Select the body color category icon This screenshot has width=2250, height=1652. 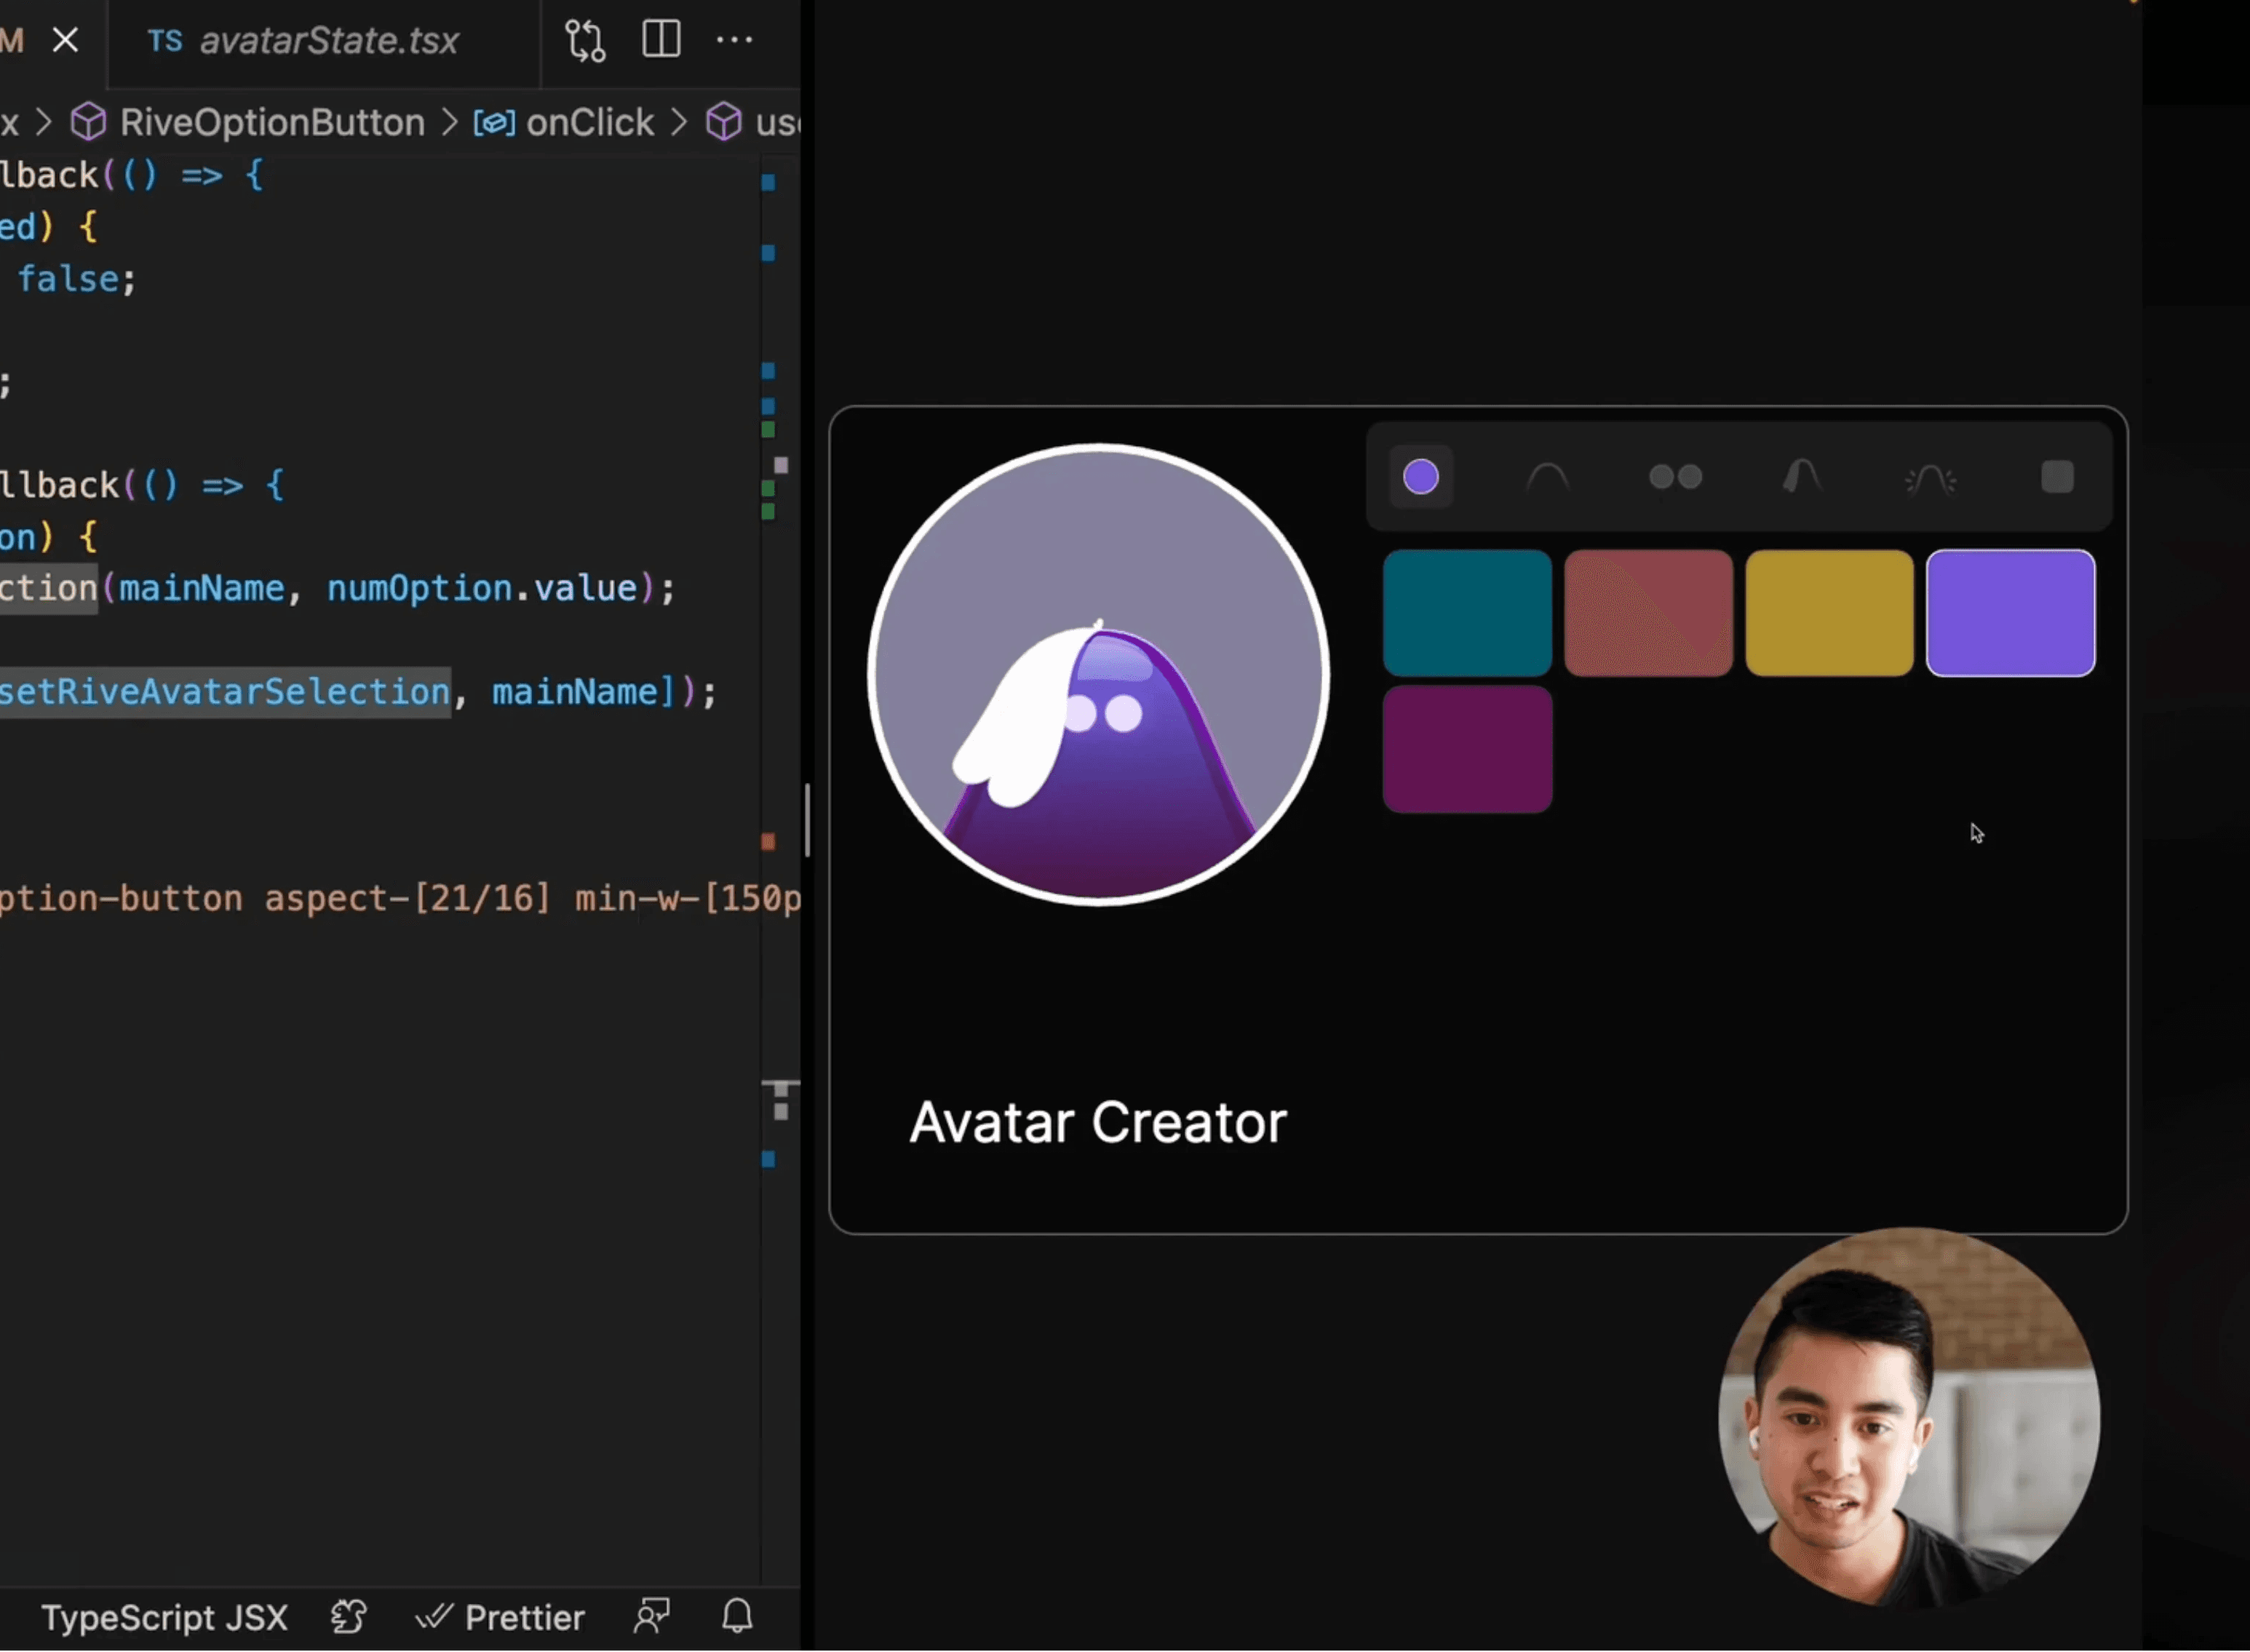(x=1420, y=477)
